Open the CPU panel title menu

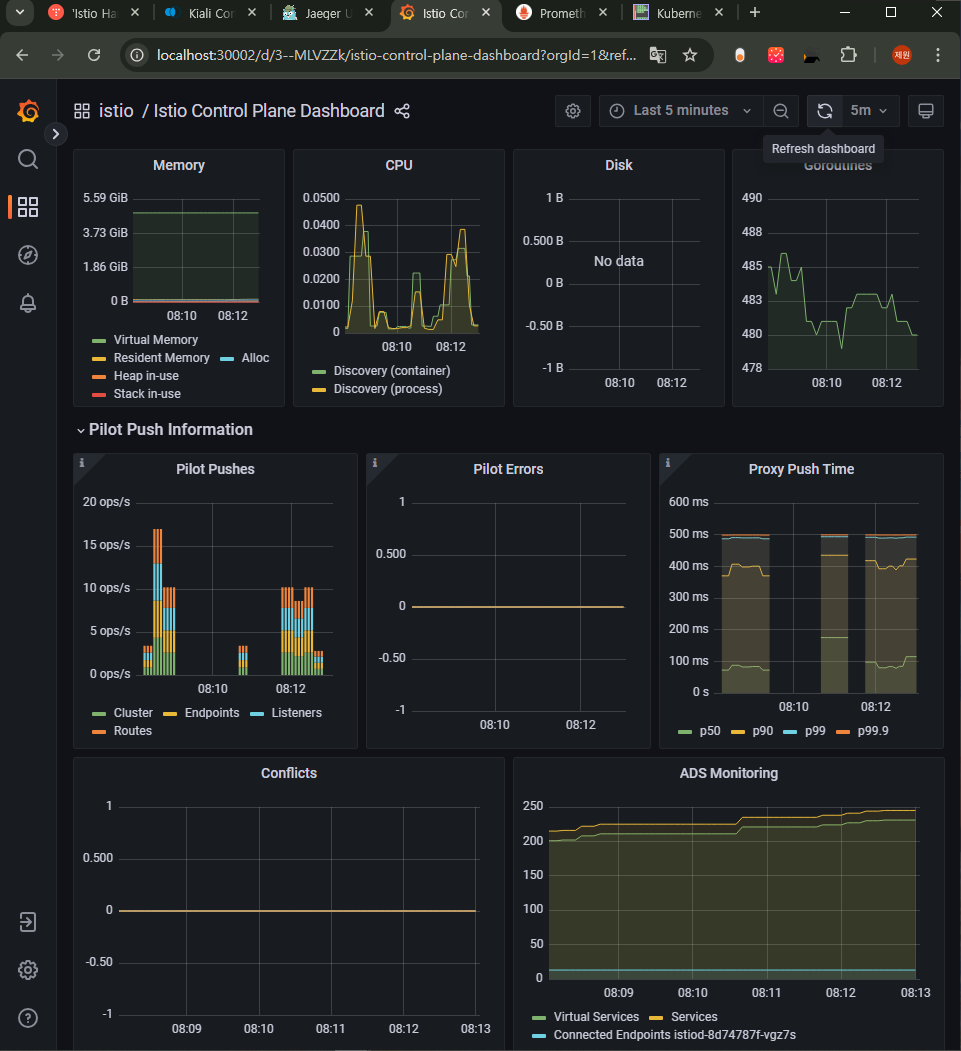[x=399, y=166]
